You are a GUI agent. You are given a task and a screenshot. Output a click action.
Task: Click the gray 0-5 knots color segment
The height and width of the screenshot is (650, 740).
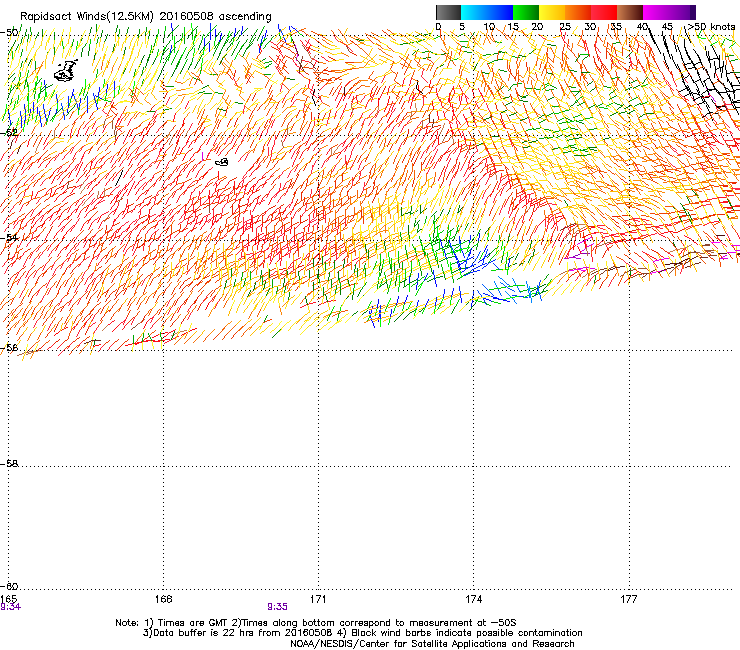(x=448, y=12)
